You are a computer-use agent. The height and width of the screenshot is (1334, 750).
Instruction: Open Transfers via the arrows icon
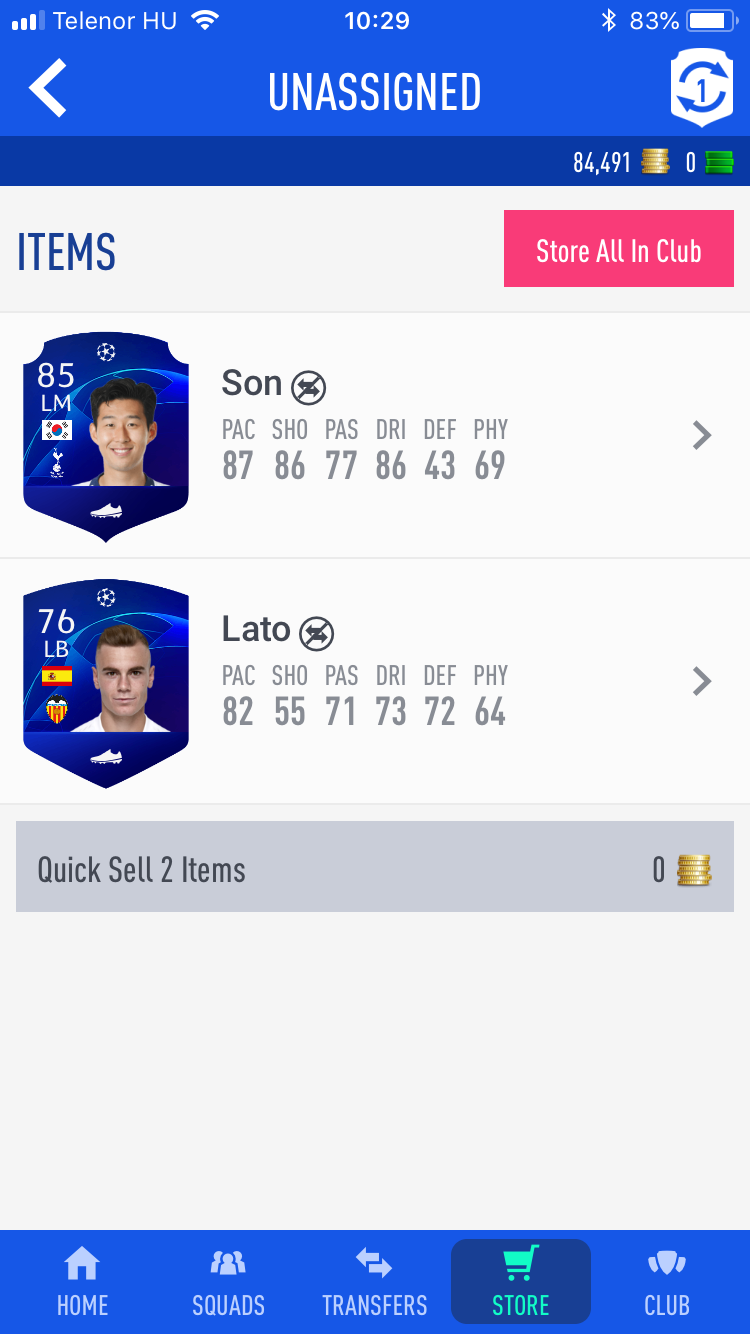point(374,1264)
